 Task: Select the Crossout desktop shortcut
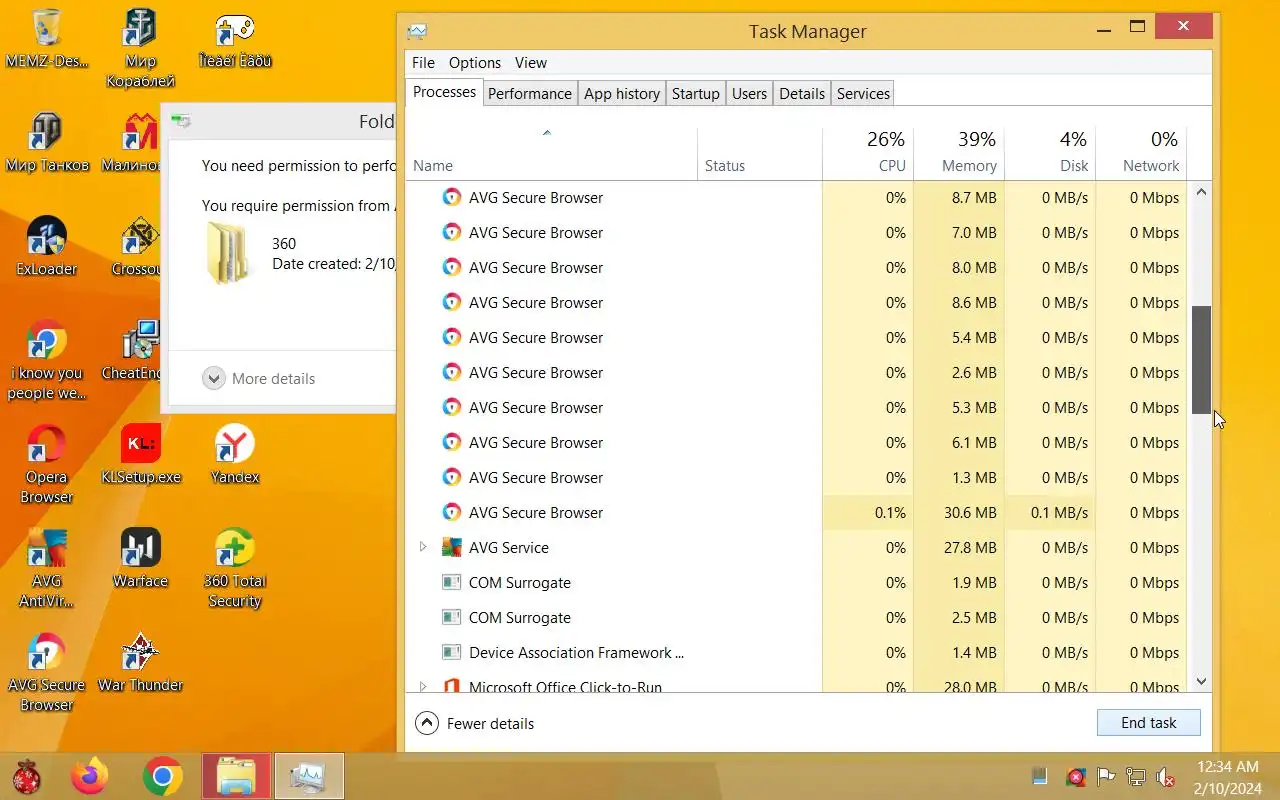point(137,247)
